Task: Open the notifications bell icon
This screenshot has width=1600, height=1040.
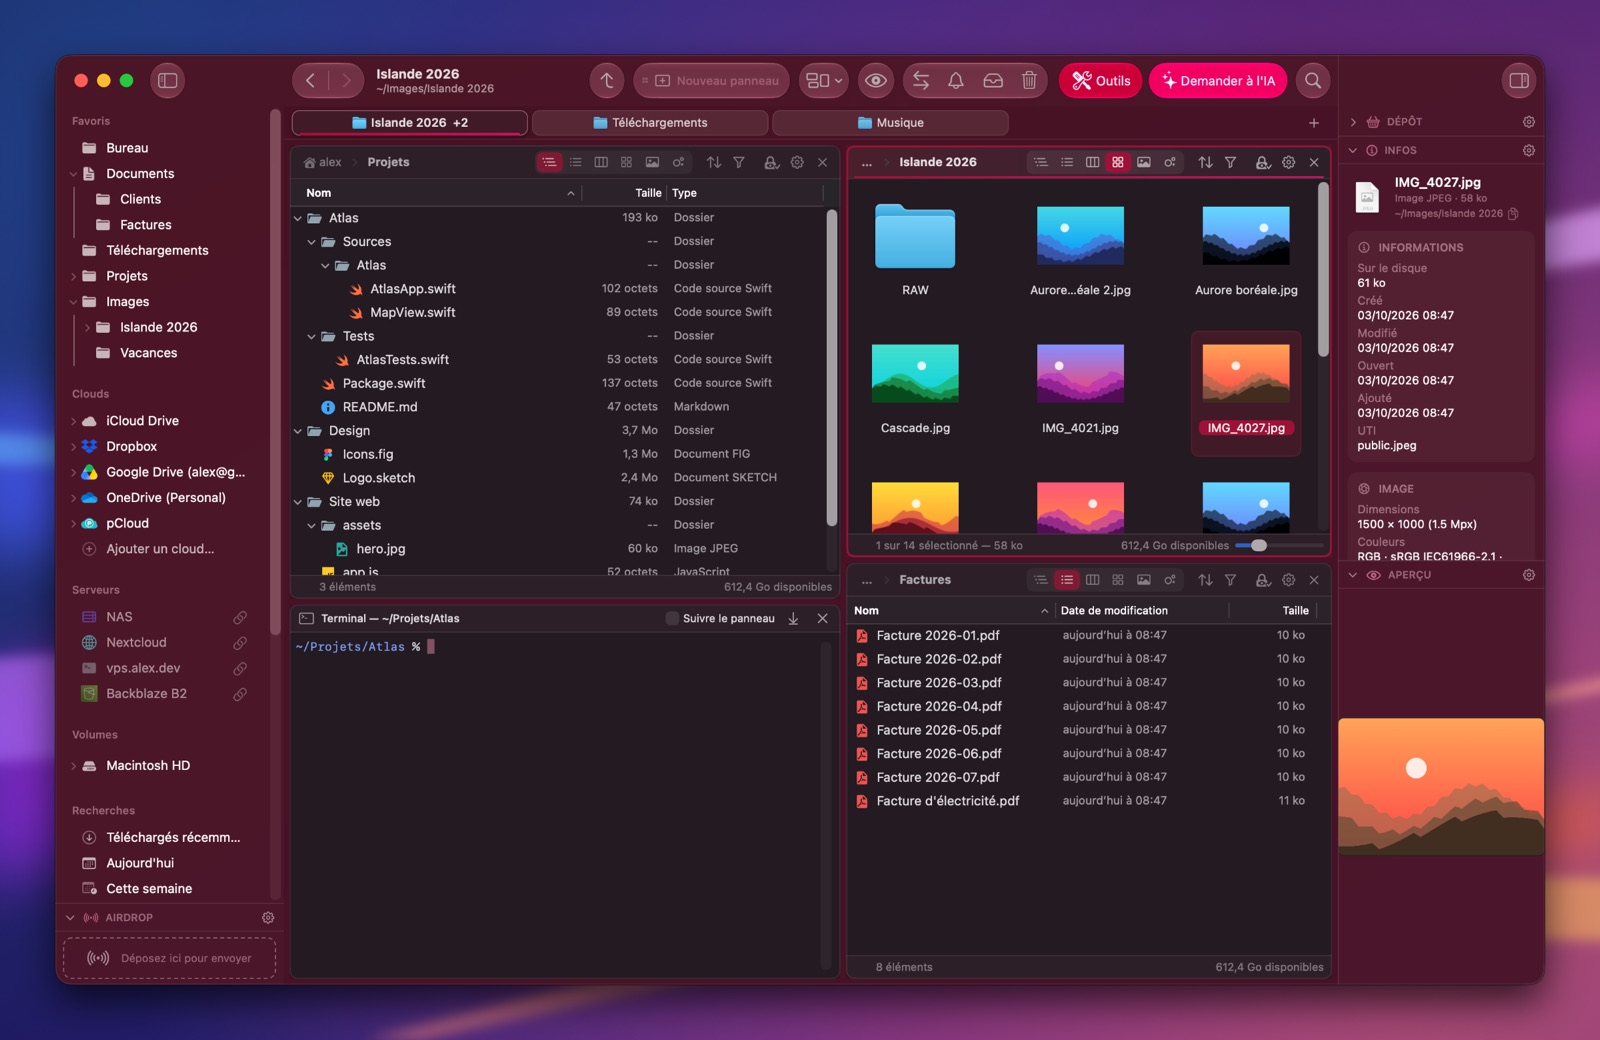Action: pyautogui.click(x=956, y=81)
